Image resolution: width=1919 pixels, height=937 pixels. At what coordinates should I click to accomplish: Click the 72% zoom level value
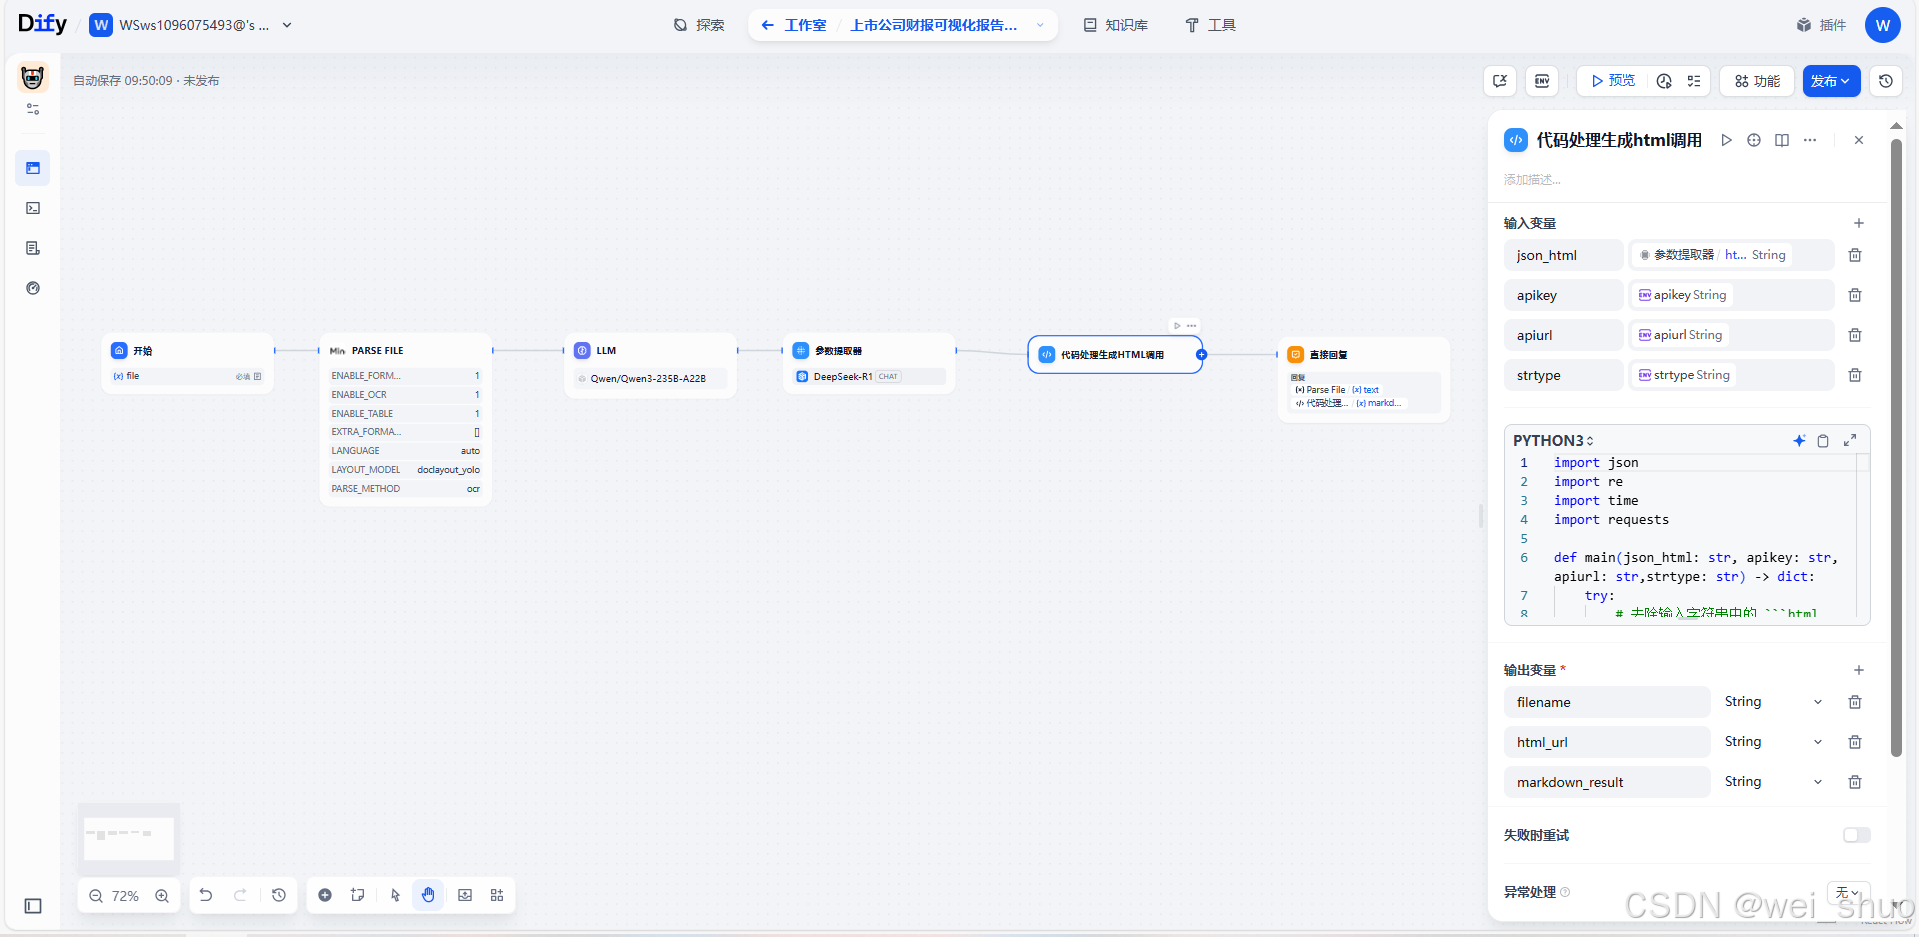126,896
